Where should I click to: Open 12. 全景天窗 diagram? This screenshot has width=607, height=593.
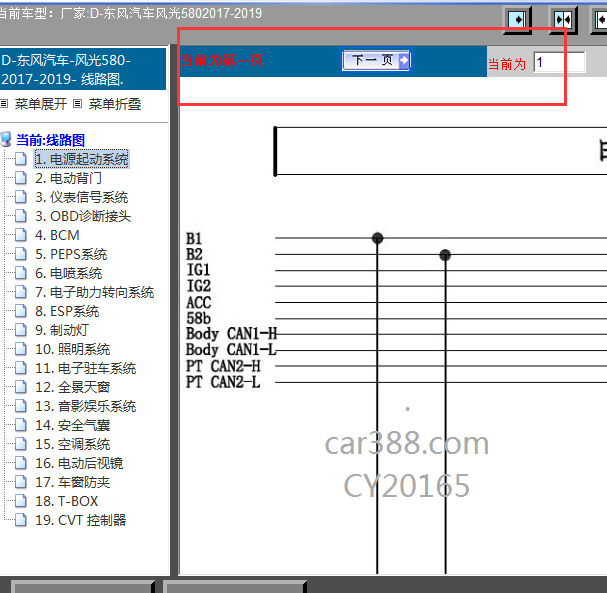[73, 387]
